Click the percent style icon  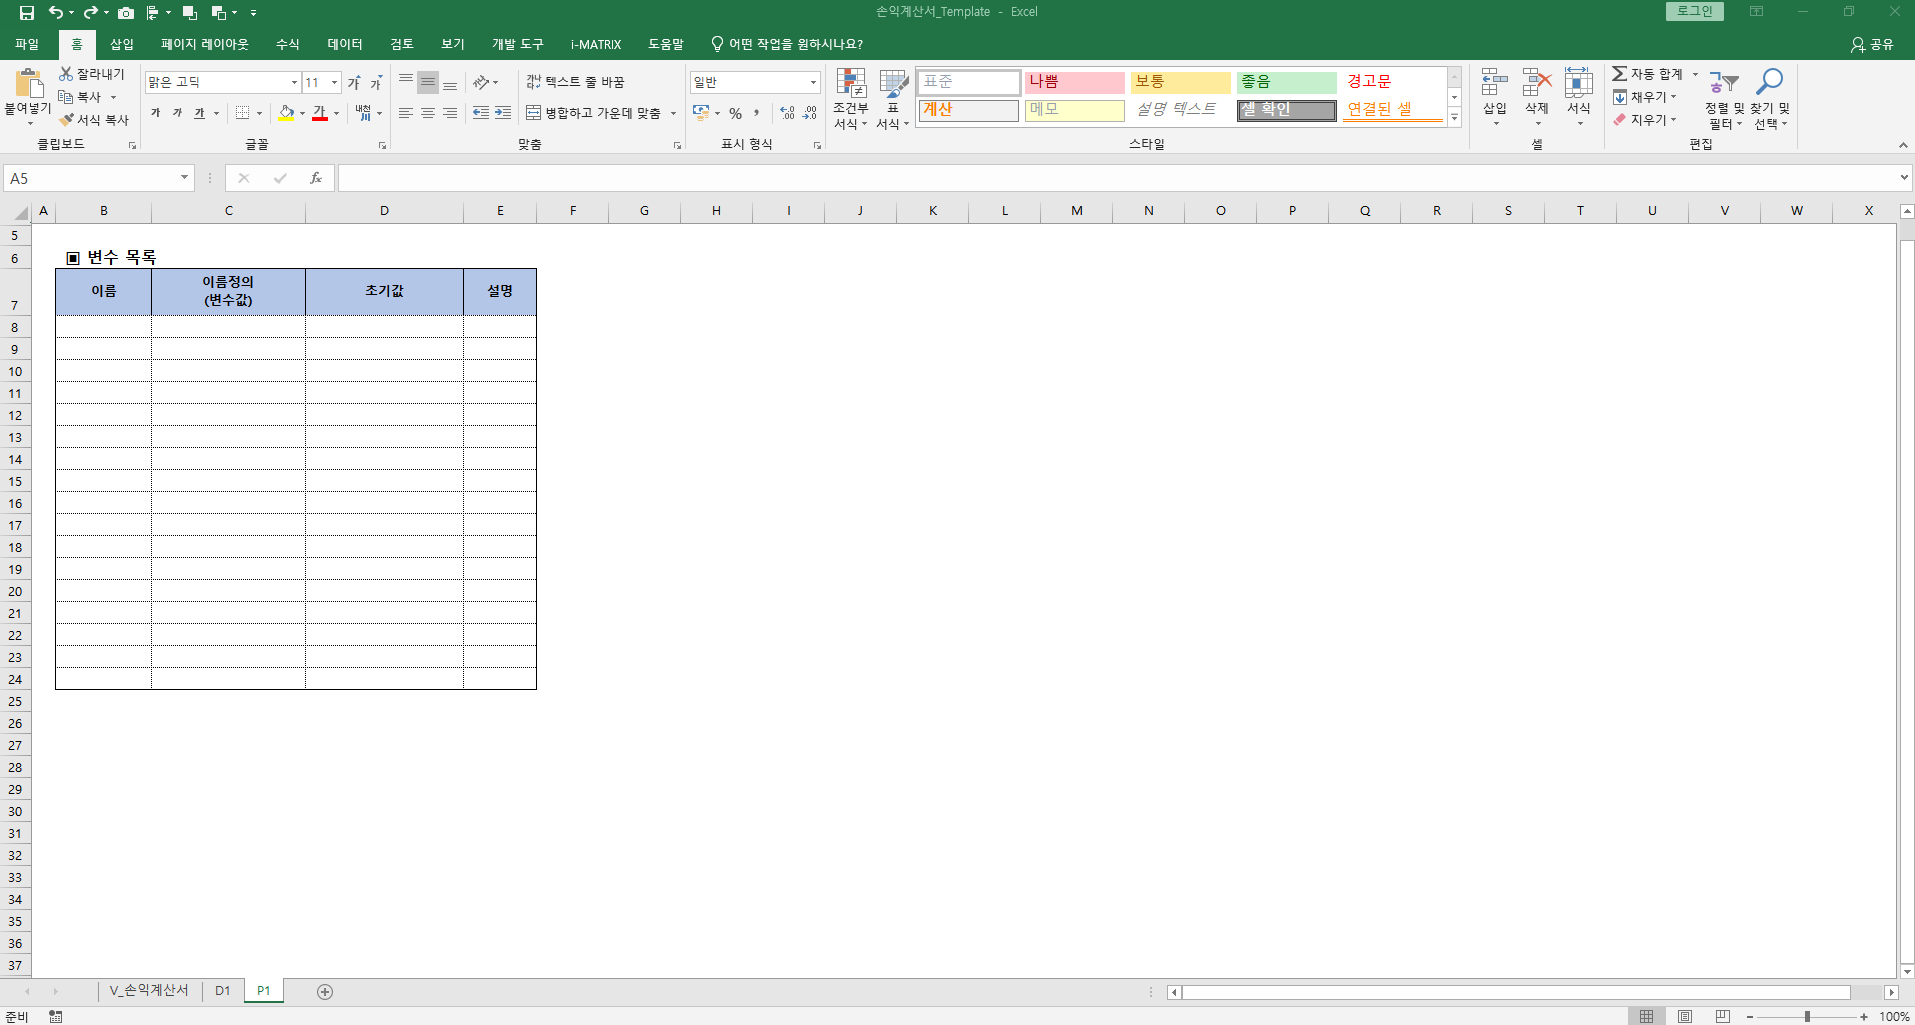(x=735, y=114)
